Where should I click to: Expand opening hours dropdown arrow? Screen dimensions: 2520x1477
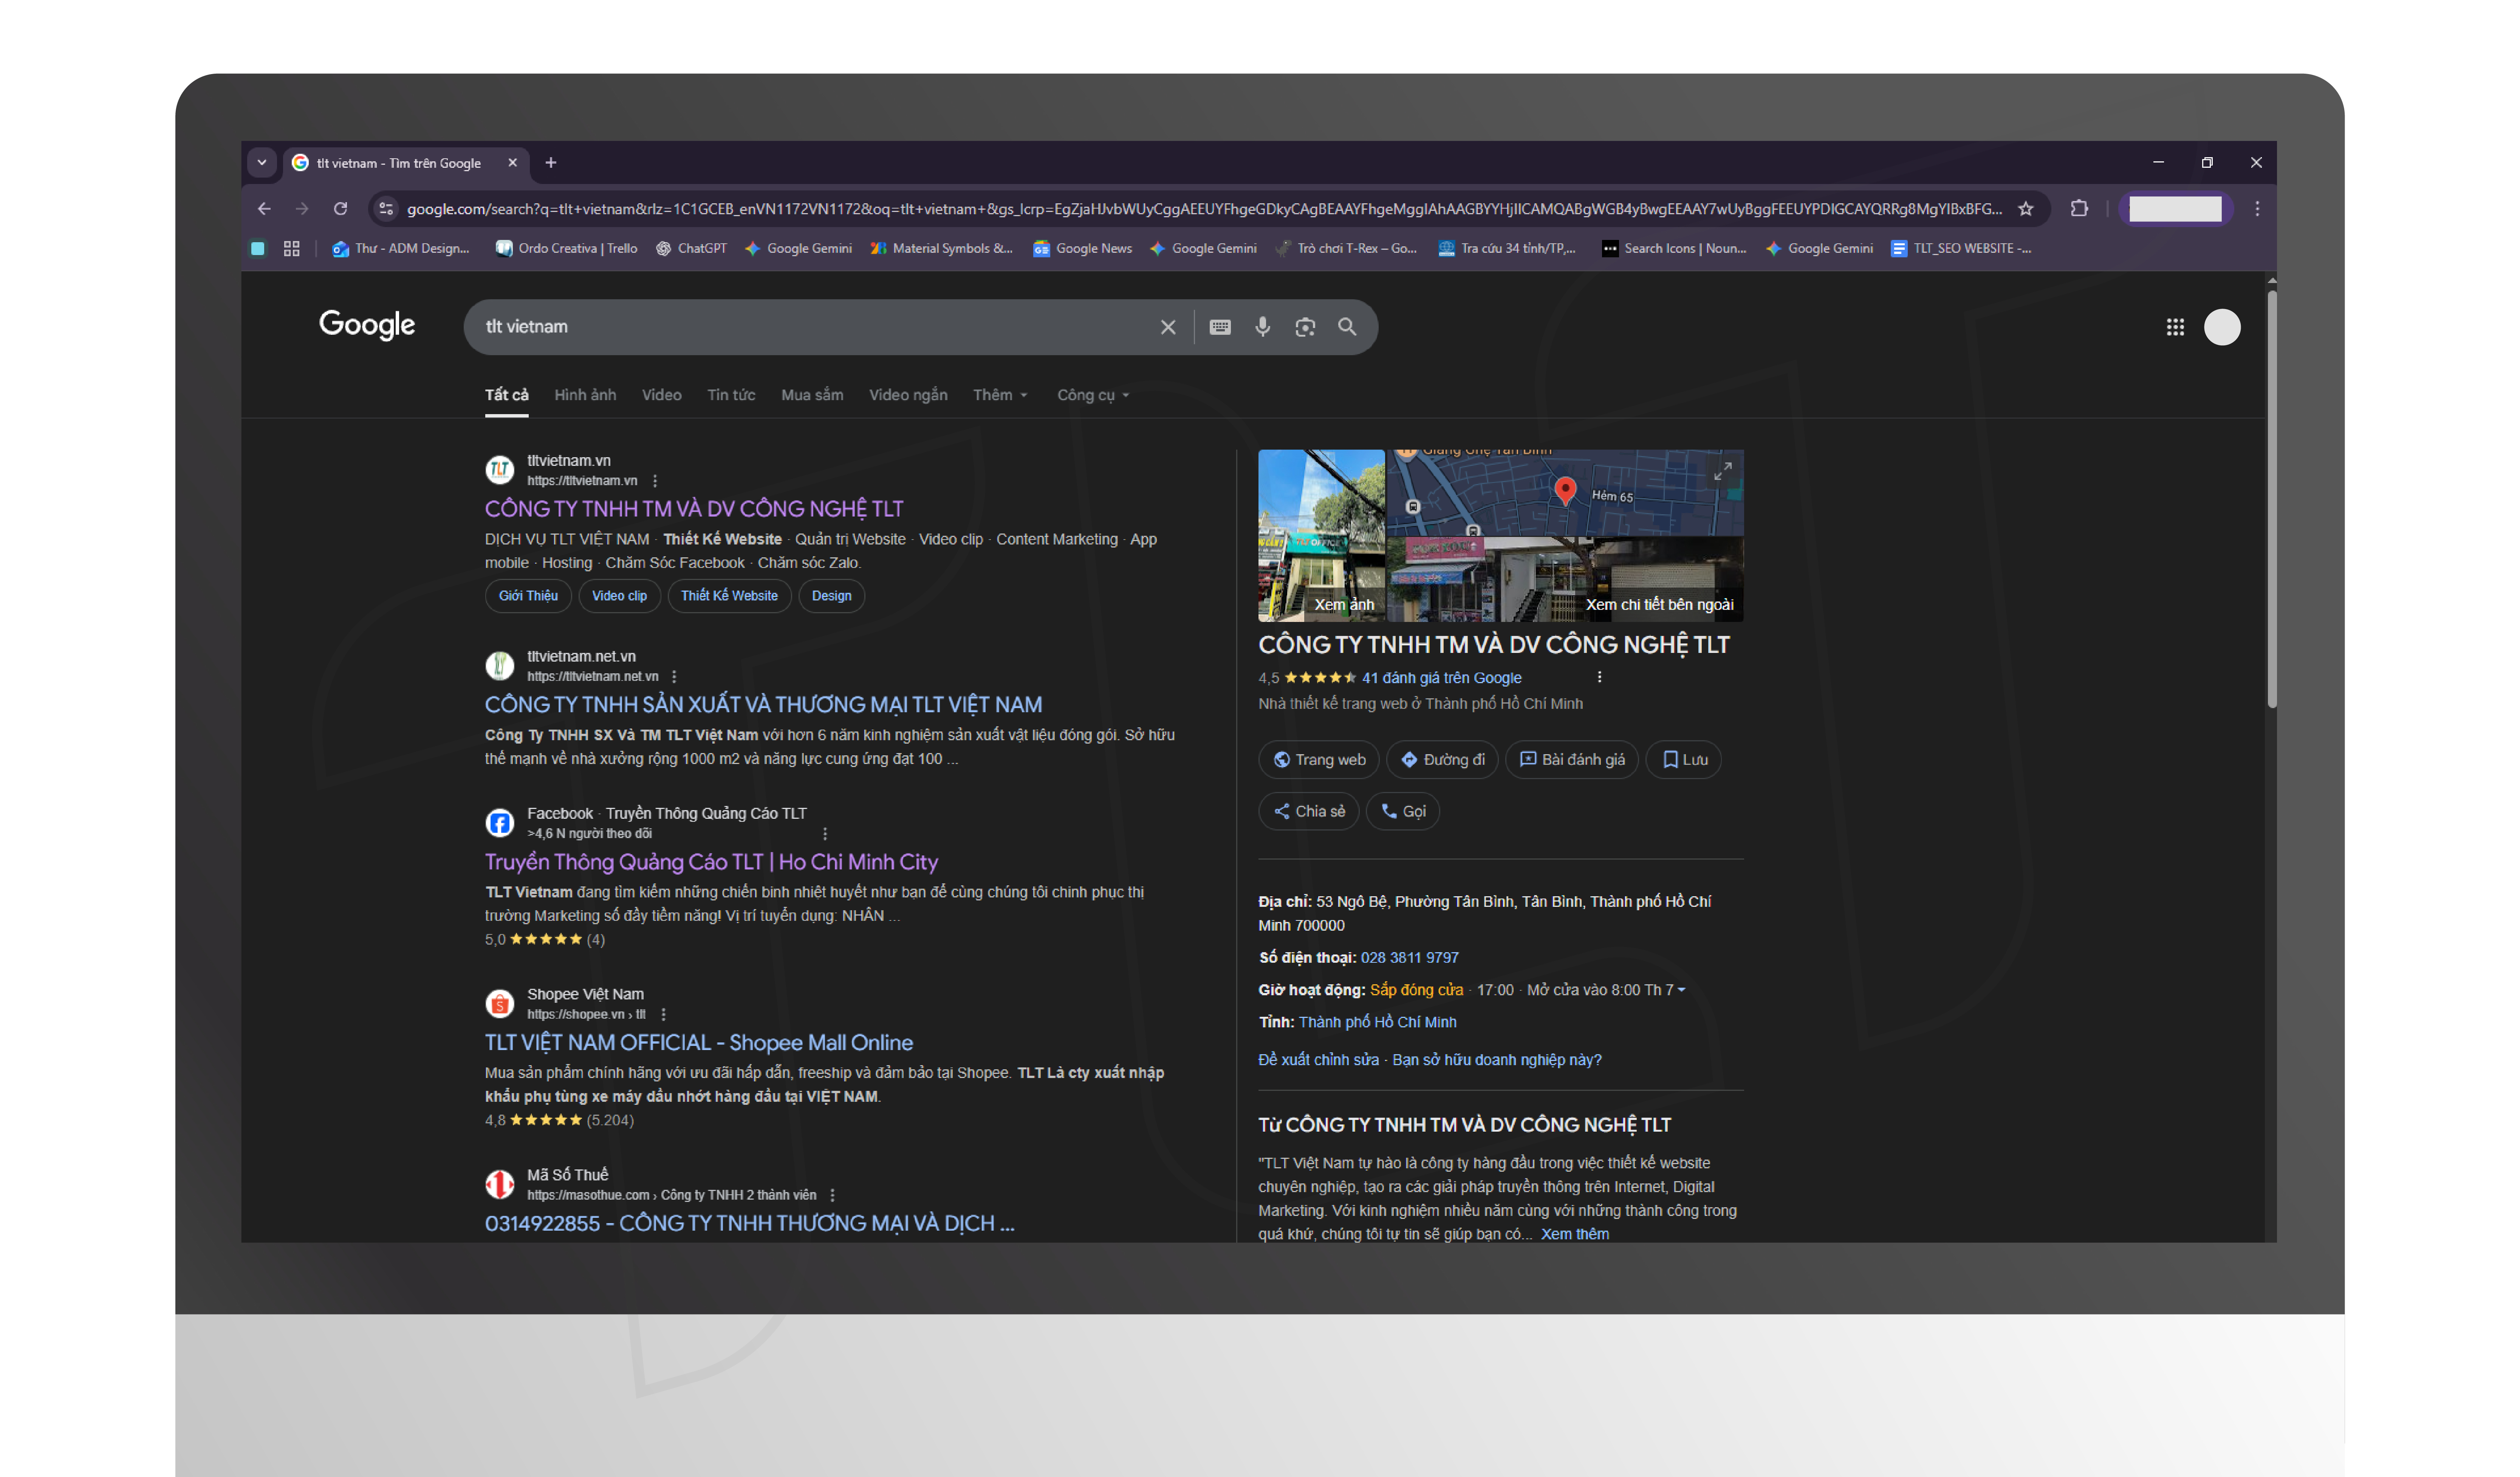pos(1681,990)
